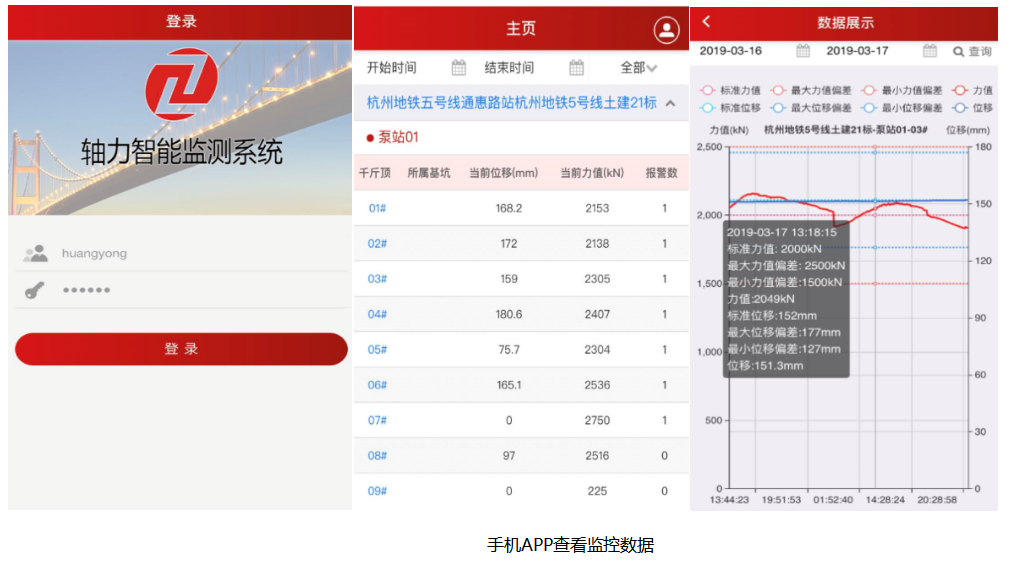Click the 杭州地铁五号线通惠路站 project title
1009x576 pixels.
coord(512,103)
